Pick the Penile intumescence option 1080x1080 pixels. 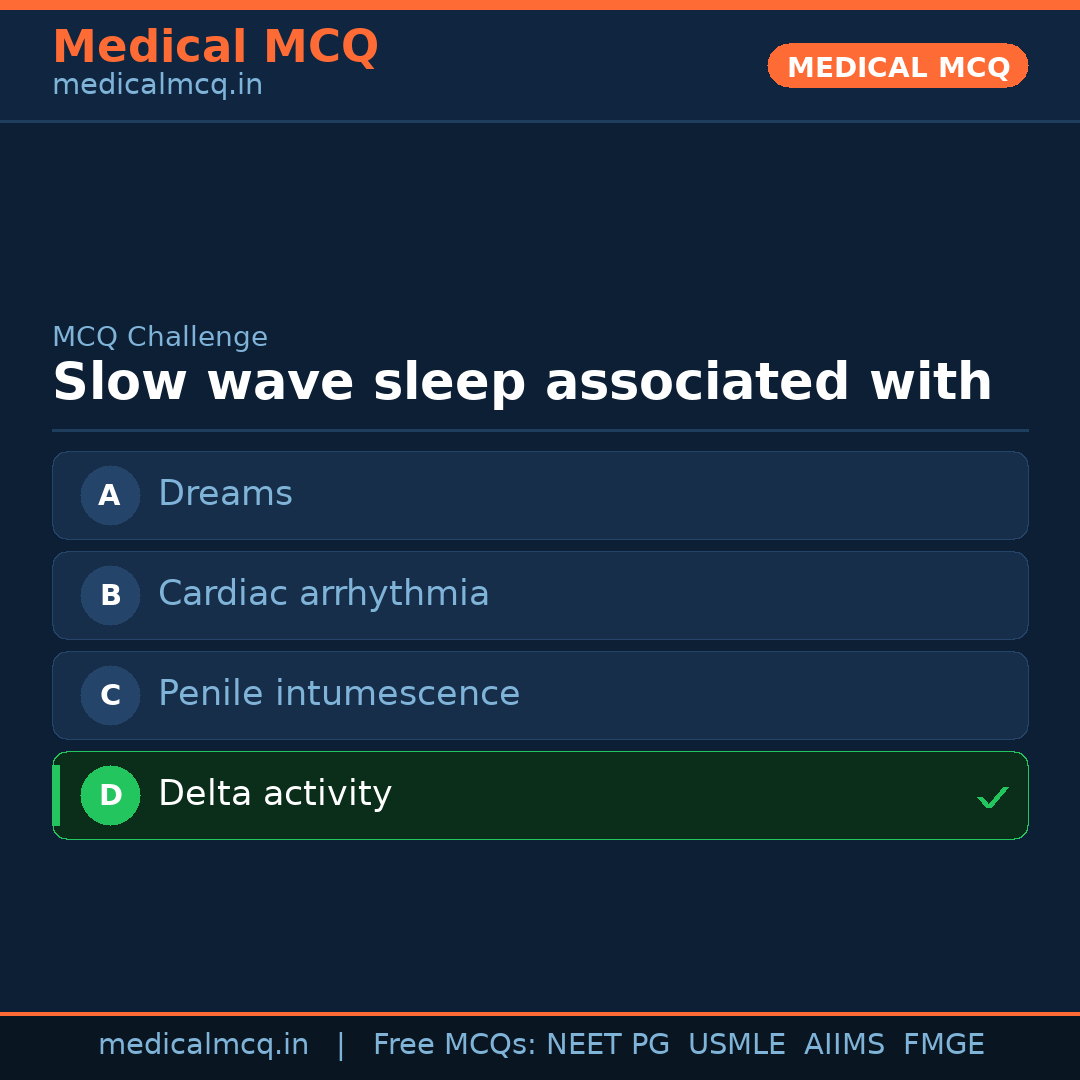339,694
